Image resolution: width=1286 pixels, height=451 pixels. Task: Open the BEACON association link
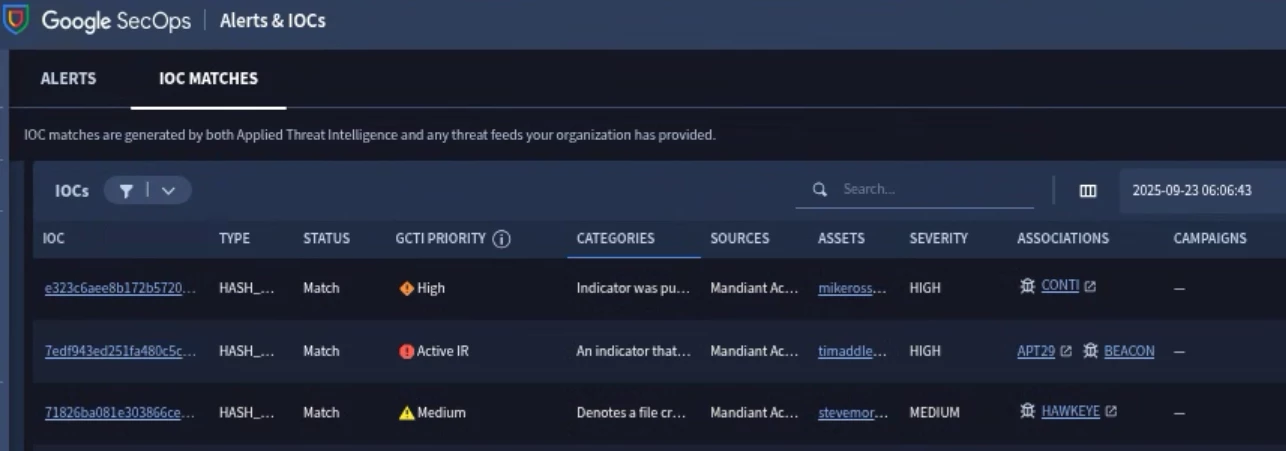click(1129, 351)
